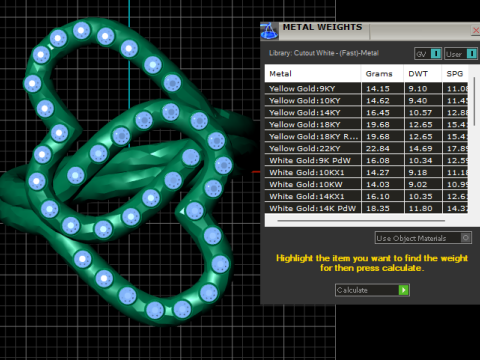Close the Metal Weights panel
Image resolution: width=480 pixels, height=360 pixels.
476,30
